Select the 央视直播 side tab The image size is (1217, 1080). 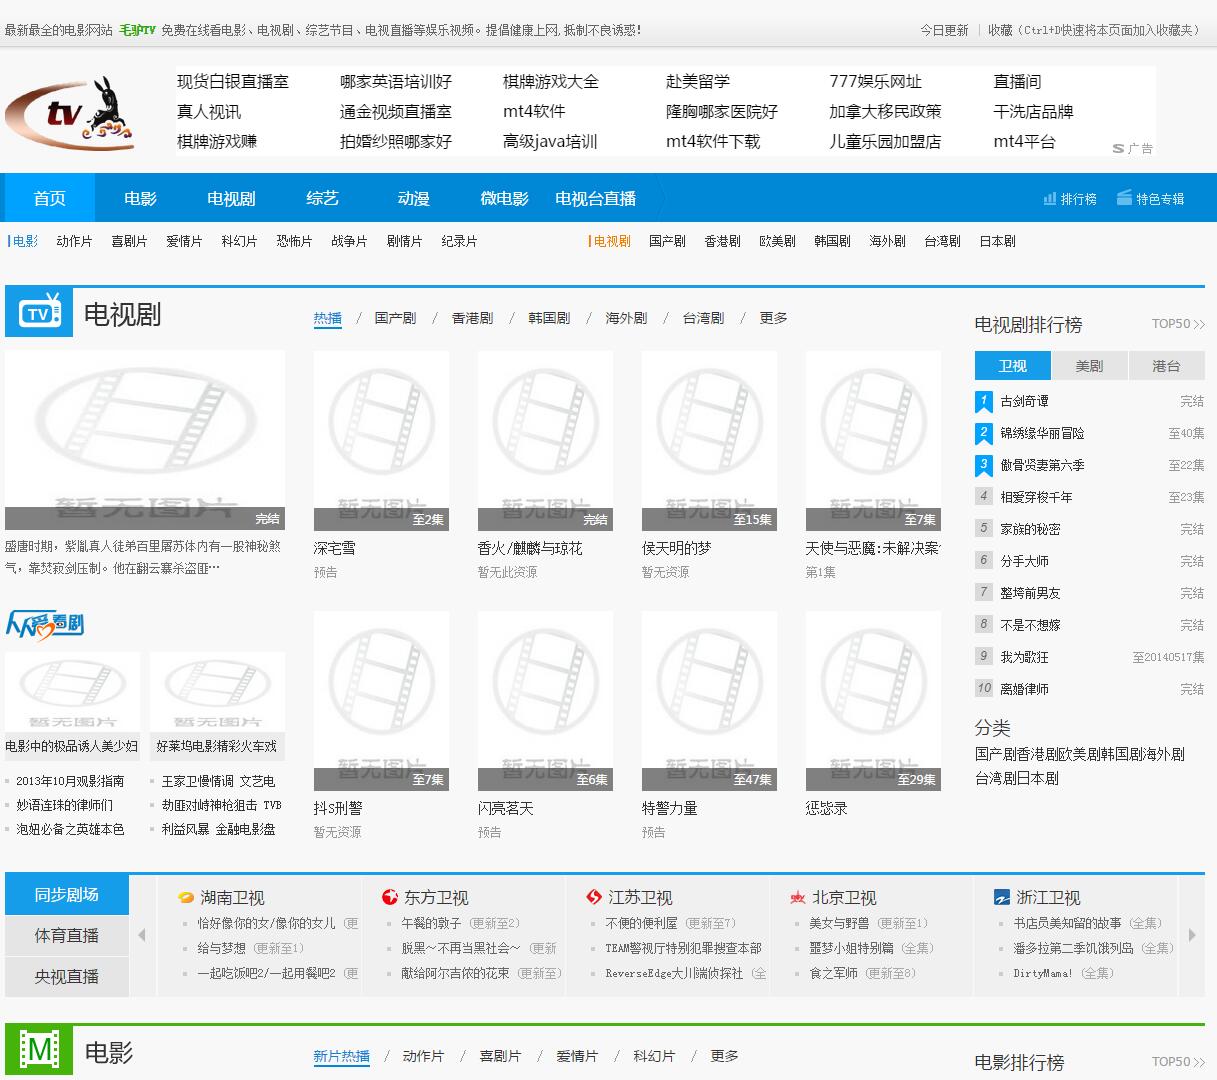(x=67, y=977)
